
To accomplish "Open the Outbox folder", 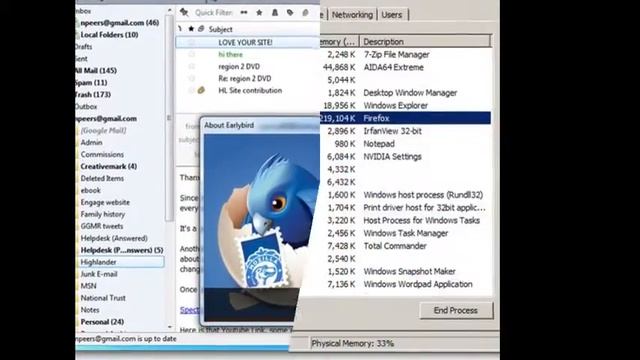I will [87, 106].
